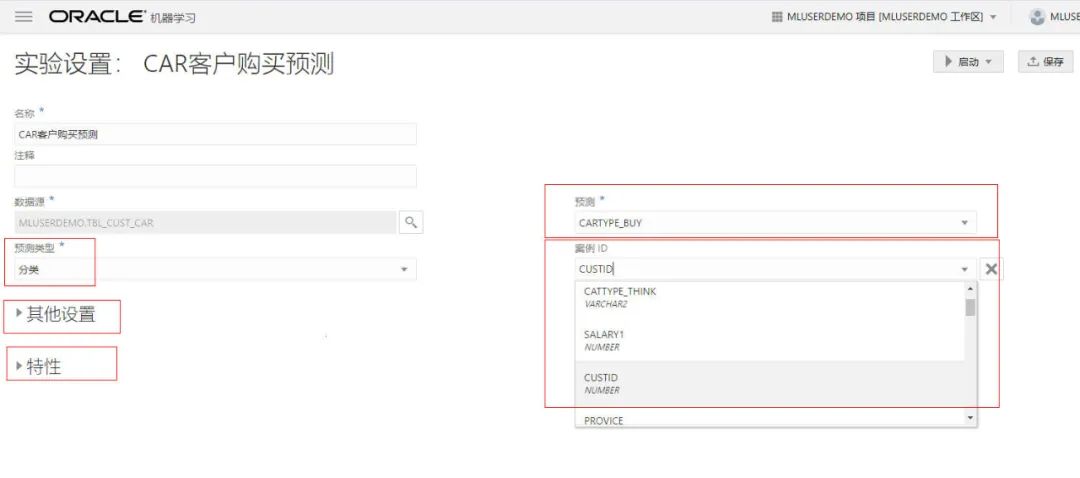Click the 注释 comment input field
The width and height of the screenshot is (1080, 478).
(215, 176)
